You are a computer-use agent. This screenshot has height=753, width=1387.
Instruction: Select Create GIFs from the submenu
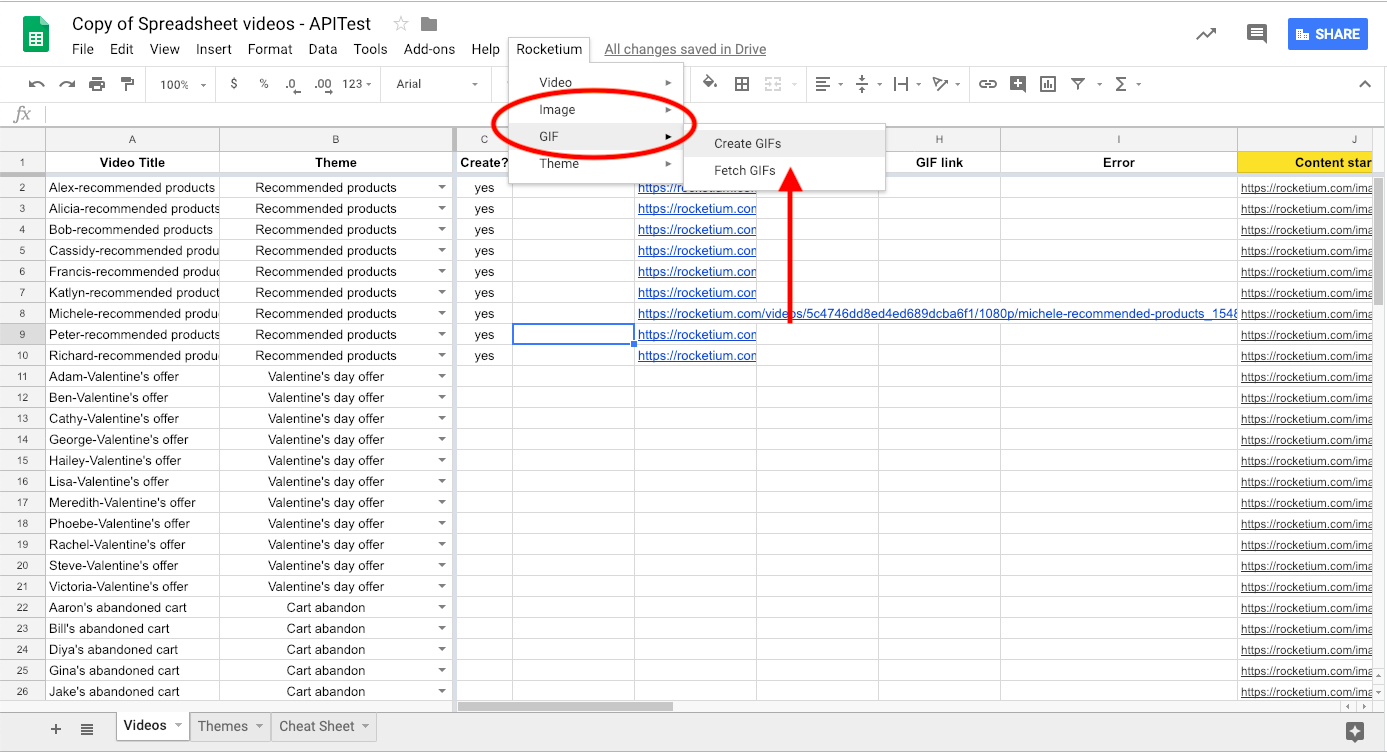click(x=784, y=144)
